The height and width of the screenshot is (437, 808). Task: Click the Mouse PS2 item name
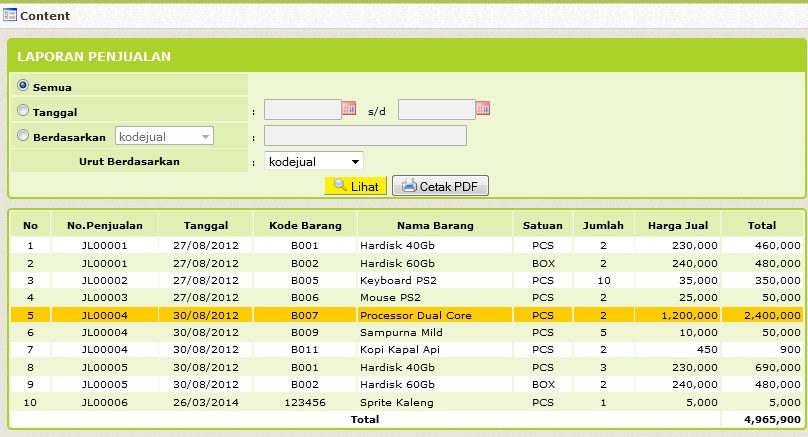click(x=390, y=297)
